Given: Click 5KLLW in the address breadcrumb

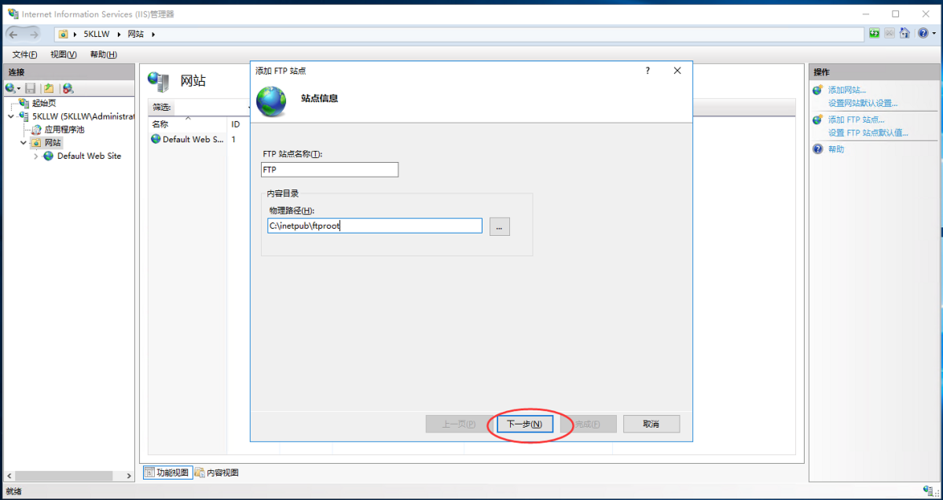Looking at the screenshot, I should click(96, 34).
